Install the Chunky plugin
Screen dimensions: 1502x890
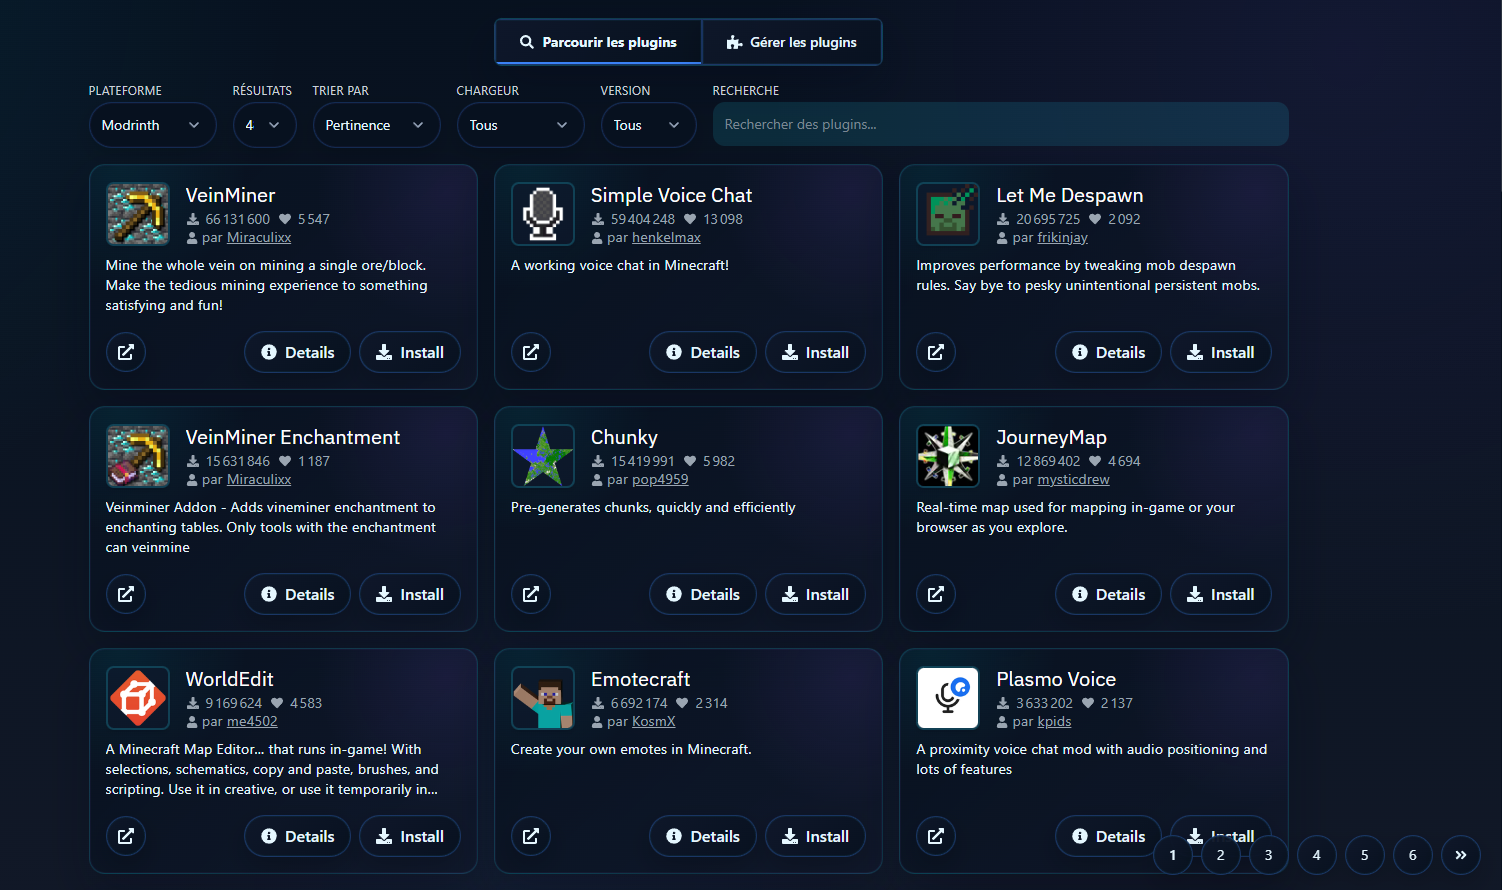pyautogui.click(x=815, y=594)
